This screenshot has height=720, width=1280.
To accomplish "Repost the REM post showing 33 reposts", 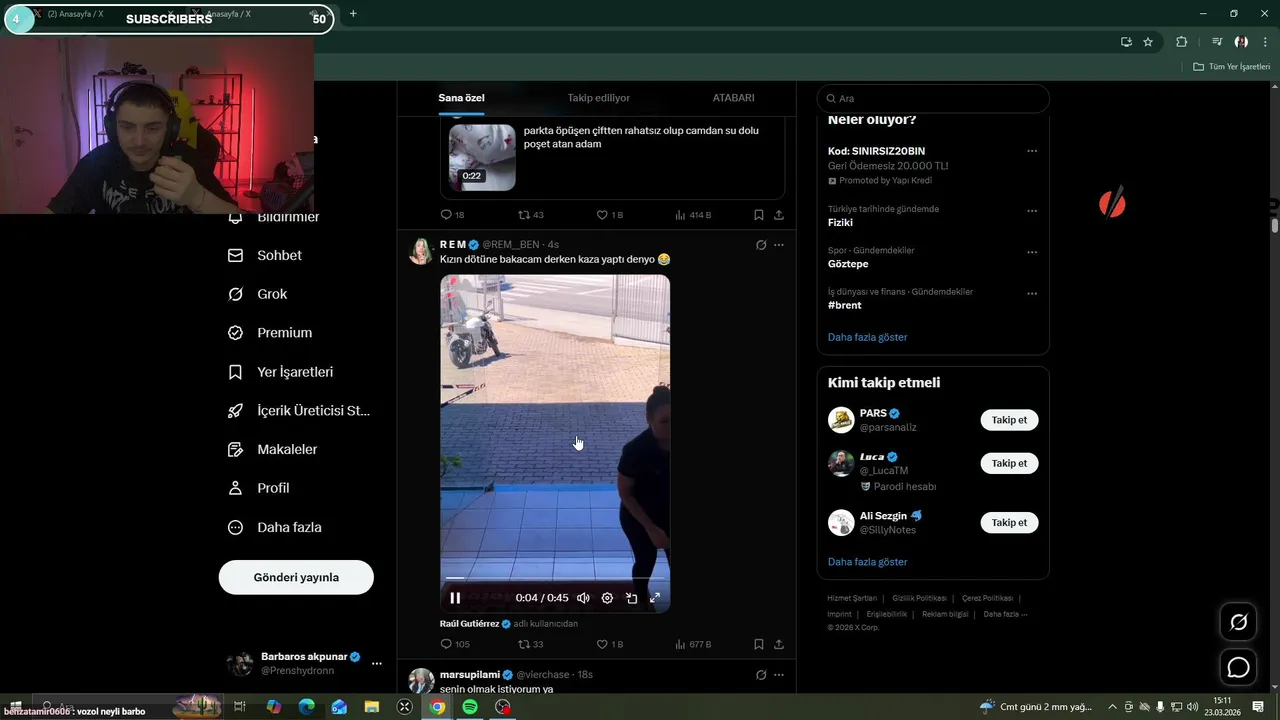I will point(531,644).
